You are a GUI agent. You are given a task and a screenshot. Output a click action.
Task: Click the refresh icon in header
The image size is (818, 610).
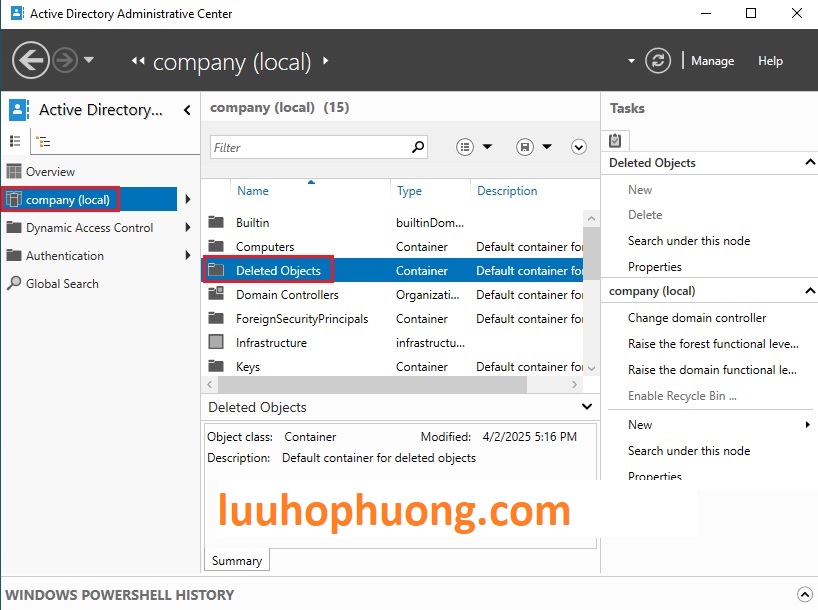coord(658,61)
